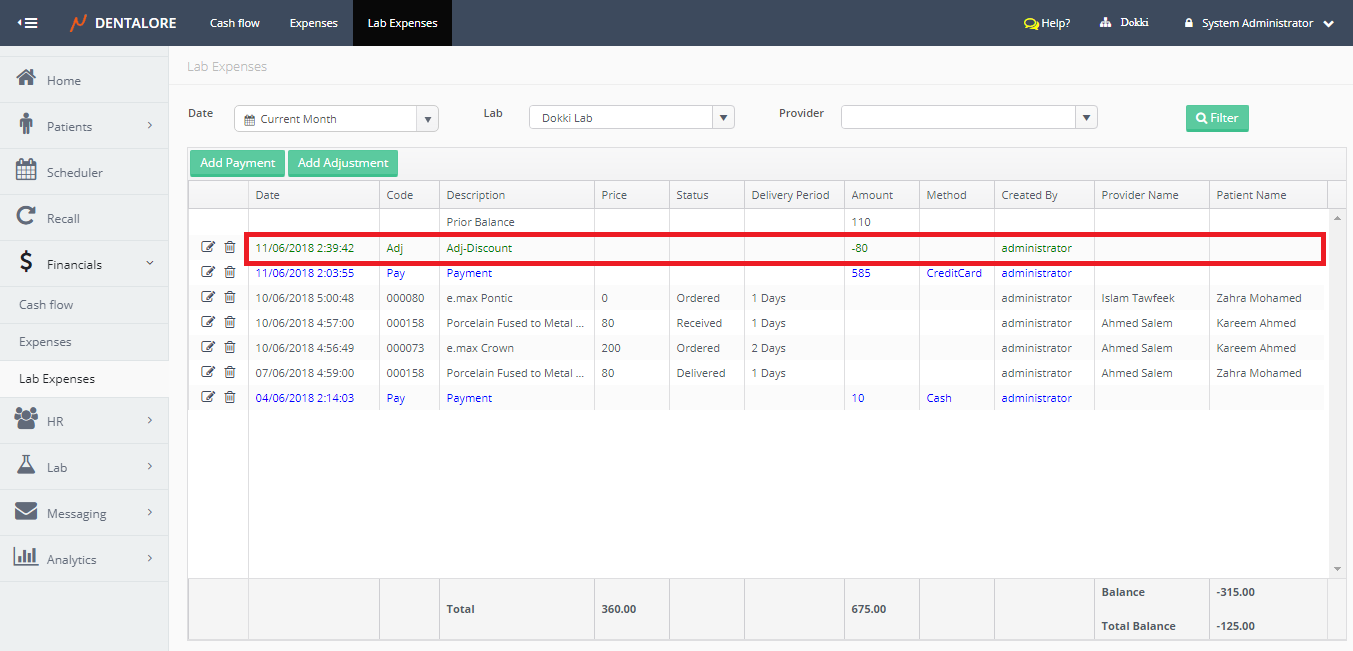Open the Provider dropdown arrow
Viewport: 1353px width, 651px height.
[1086, 118]
